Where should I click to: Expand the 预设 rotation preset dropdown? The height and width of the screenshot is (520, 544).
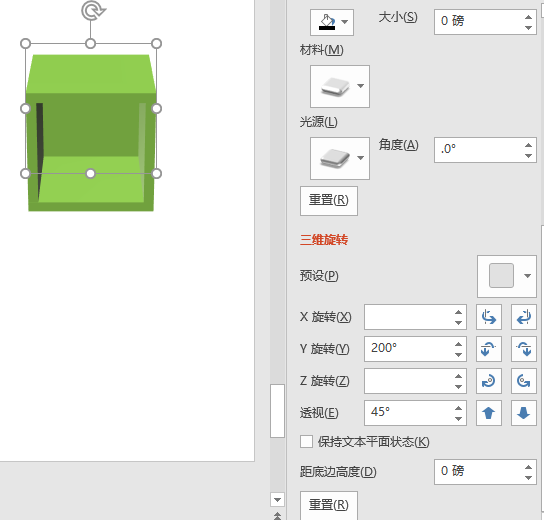[x=507, y=276]
